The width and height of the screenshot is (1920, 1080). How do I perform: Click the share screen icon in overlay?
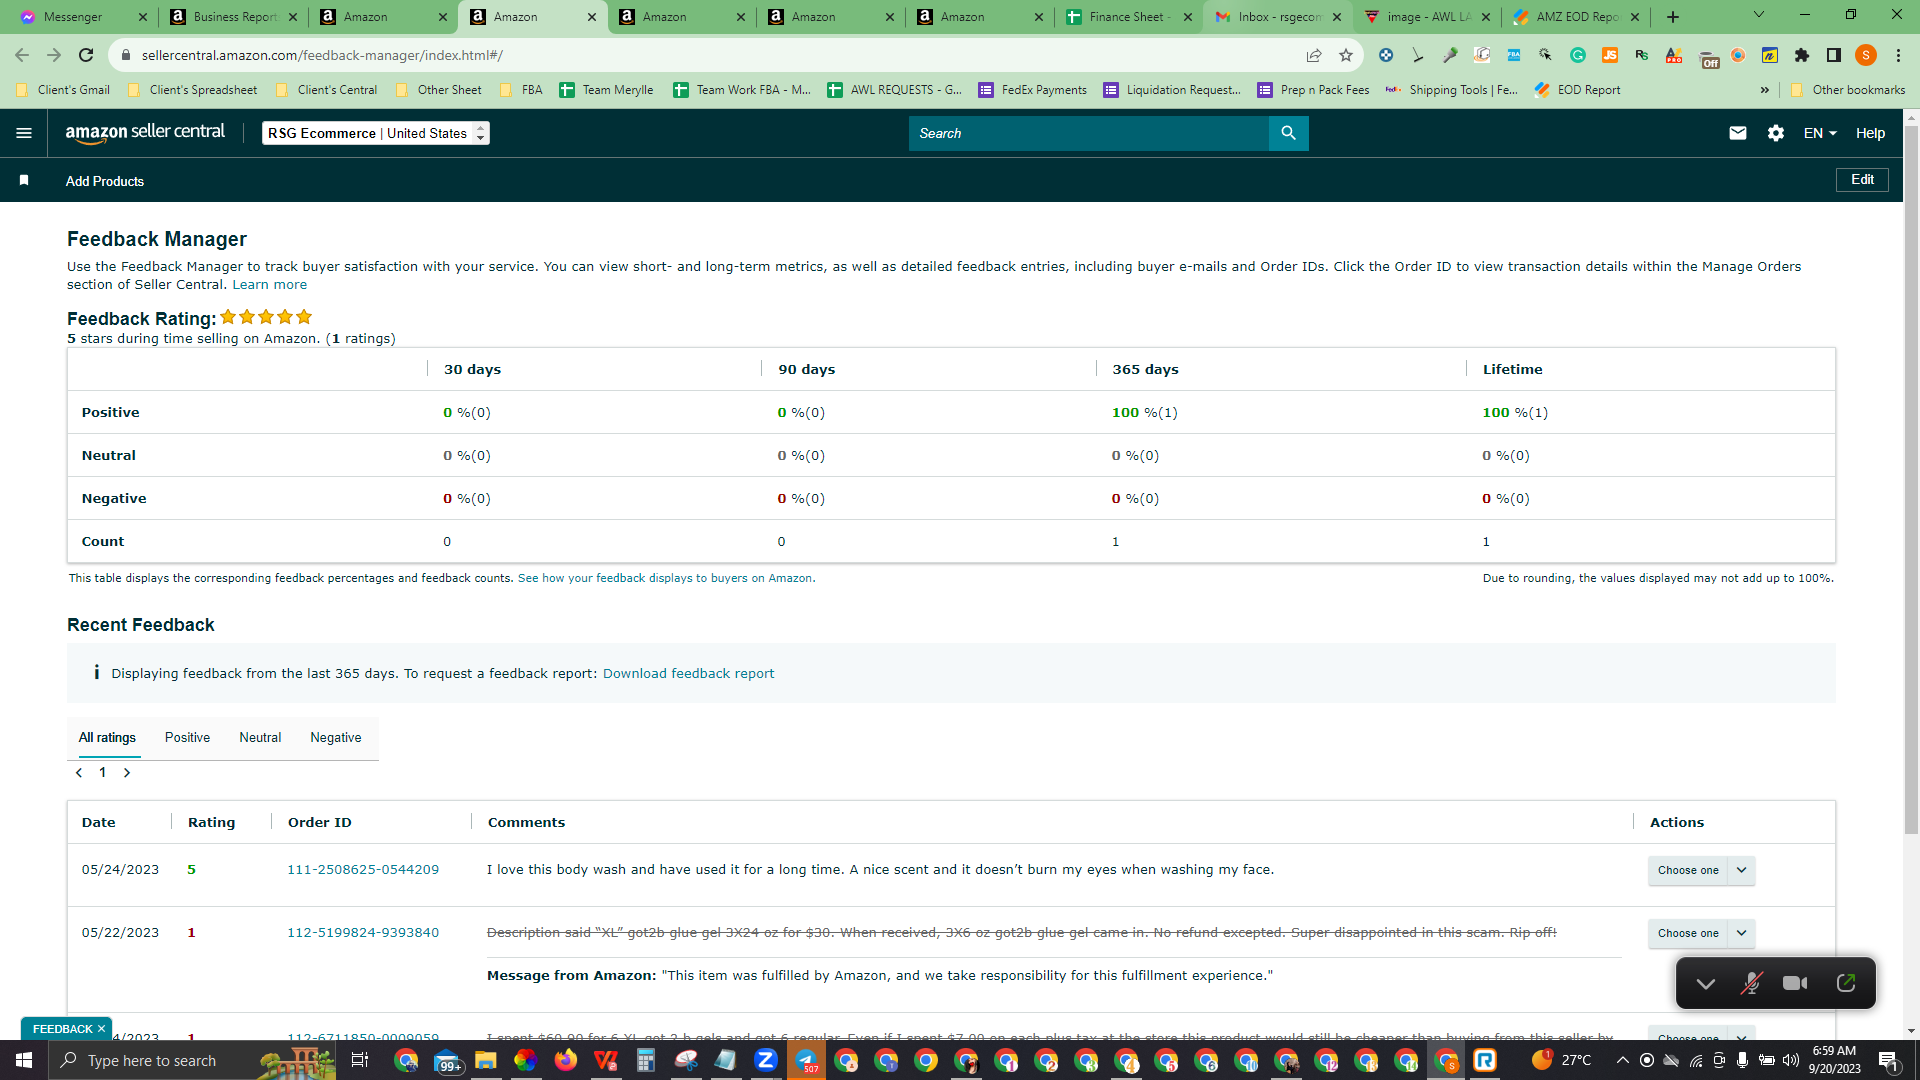1846,983
